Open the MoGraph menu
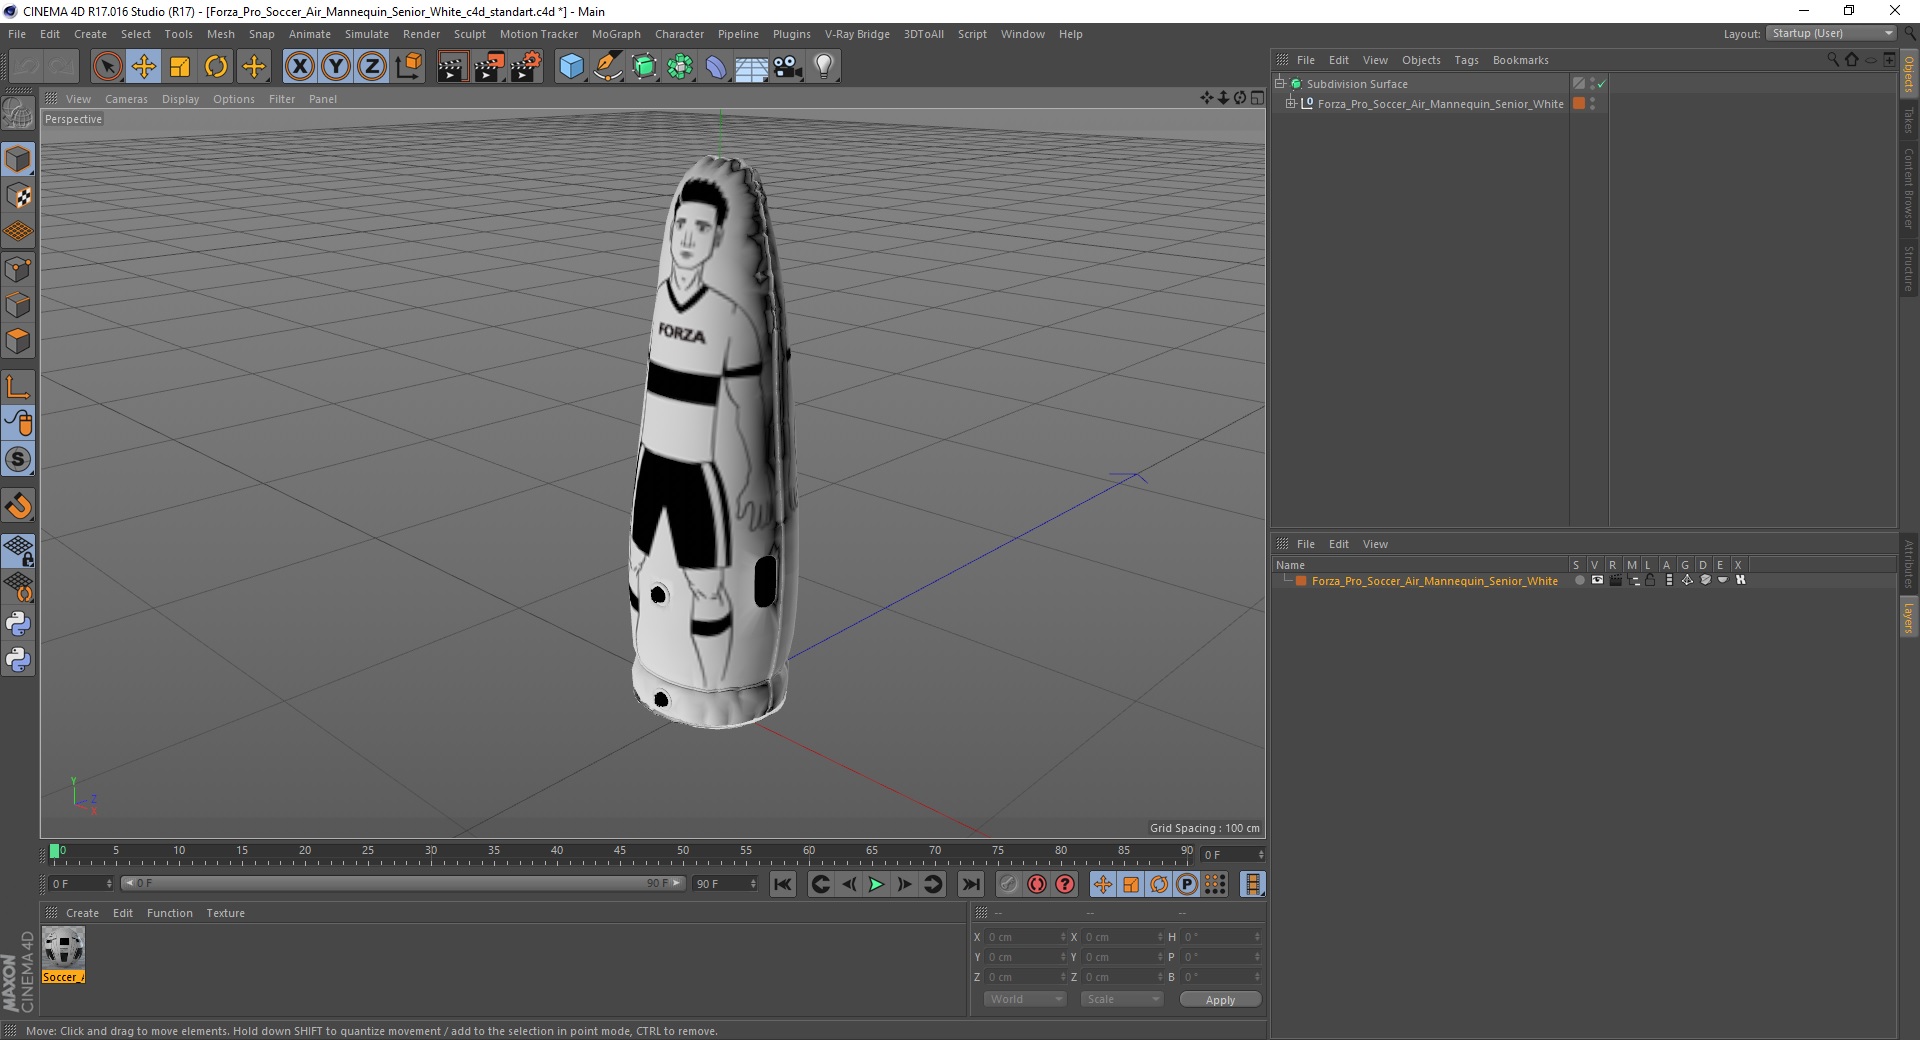 616,34
